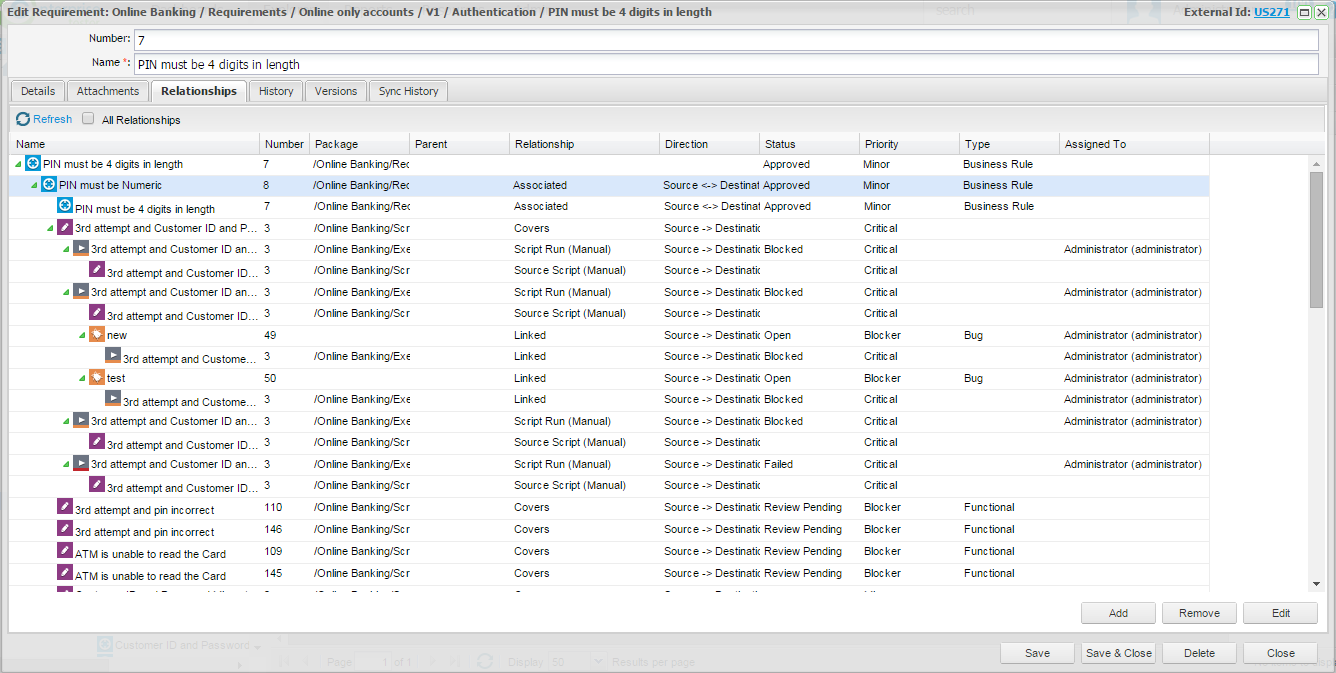
Task: Enable the All Relationships checkbox
Action: click(x=88, y=119)
